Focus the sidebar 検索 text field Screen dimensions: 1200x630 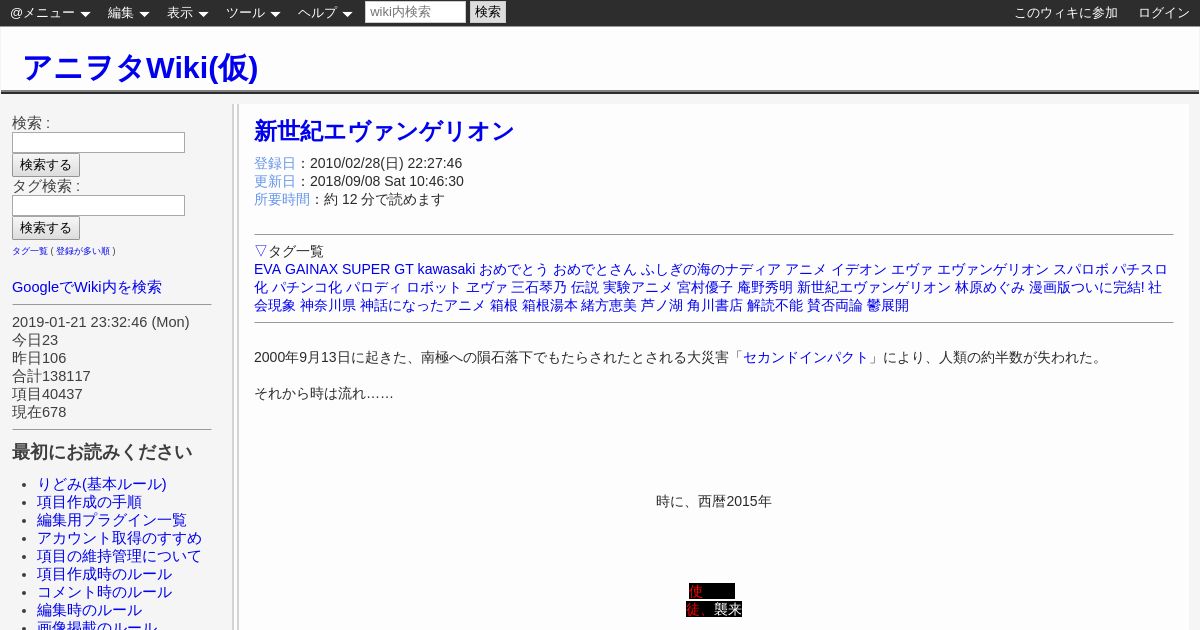point(98,142)
